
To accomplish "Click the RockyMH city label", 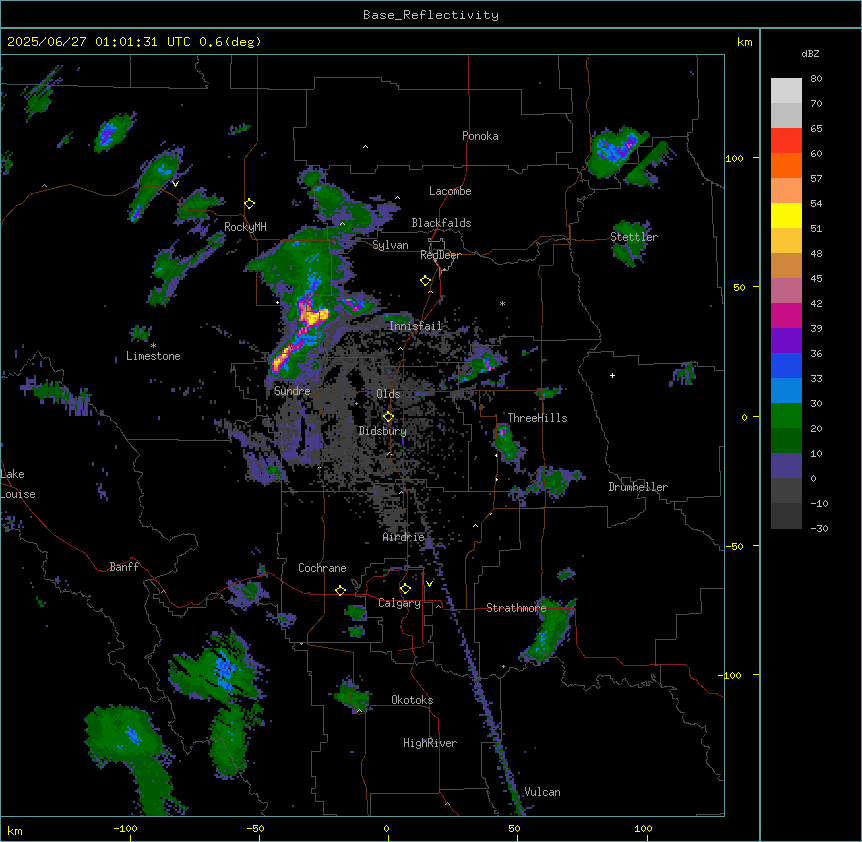I will click(x=245, y=227).
